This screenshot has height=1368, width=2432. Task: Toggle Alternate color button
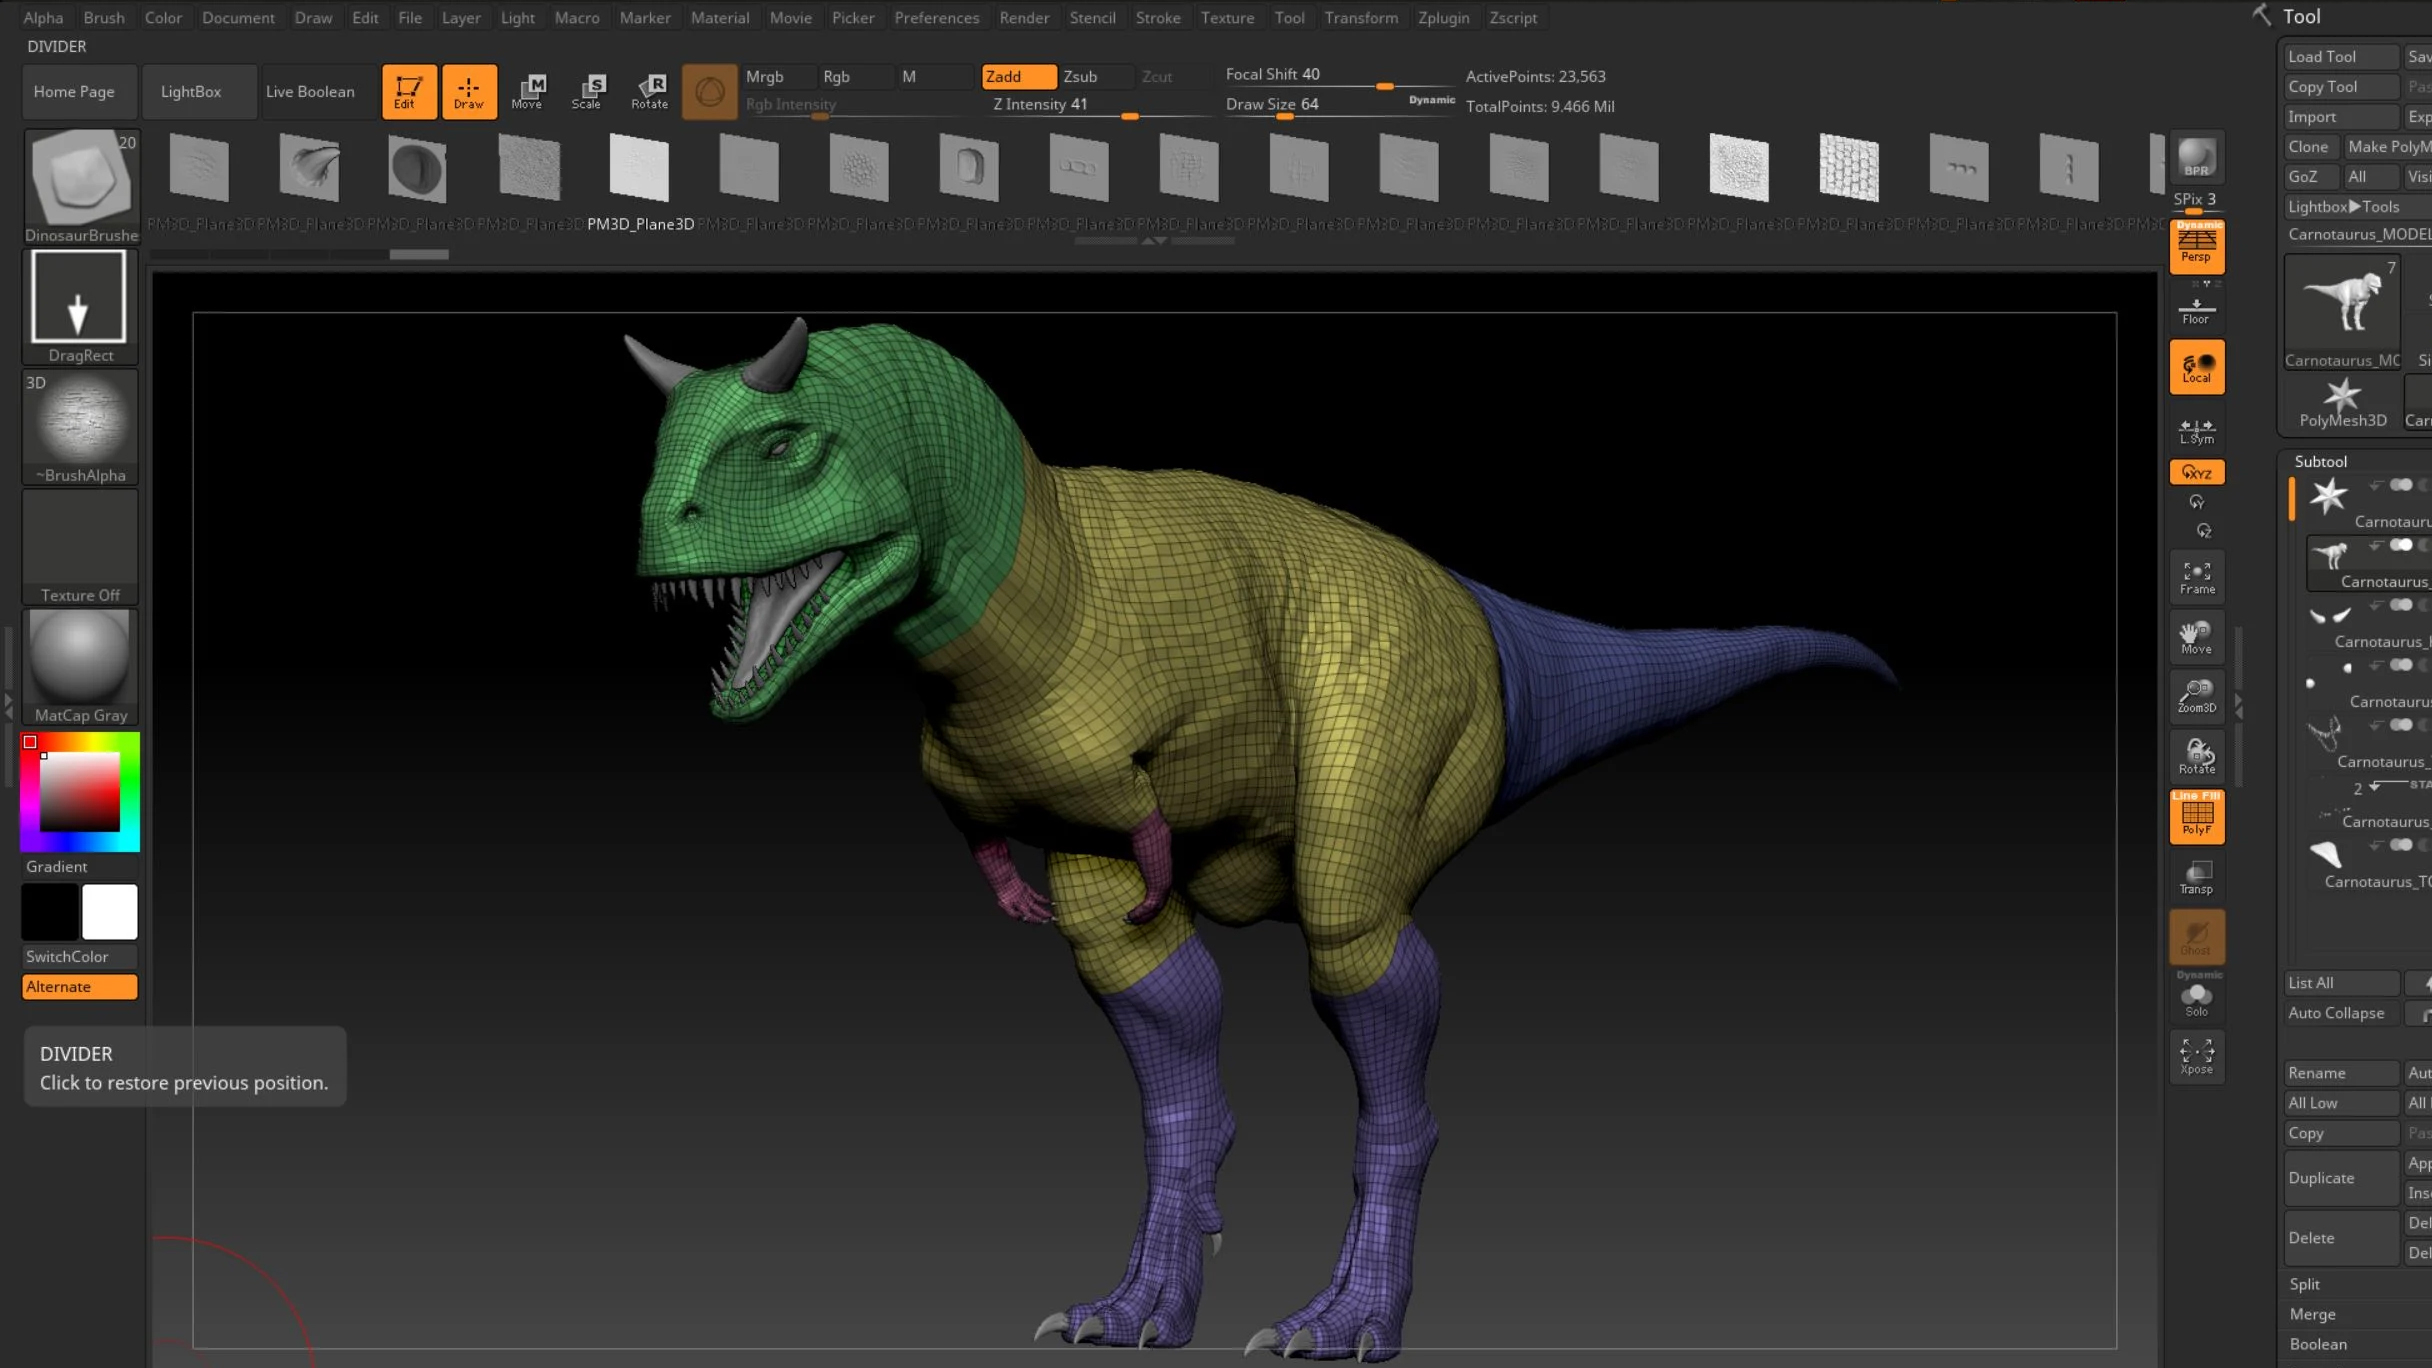click(x=79, y=987)
